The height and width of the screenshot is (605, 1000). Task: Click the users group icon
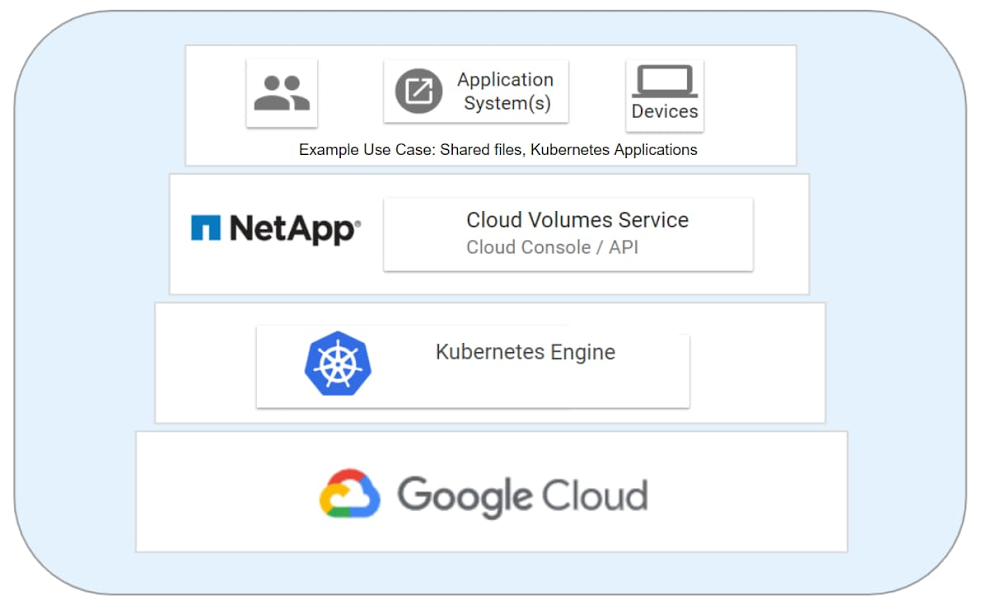(x=282, y=93)
